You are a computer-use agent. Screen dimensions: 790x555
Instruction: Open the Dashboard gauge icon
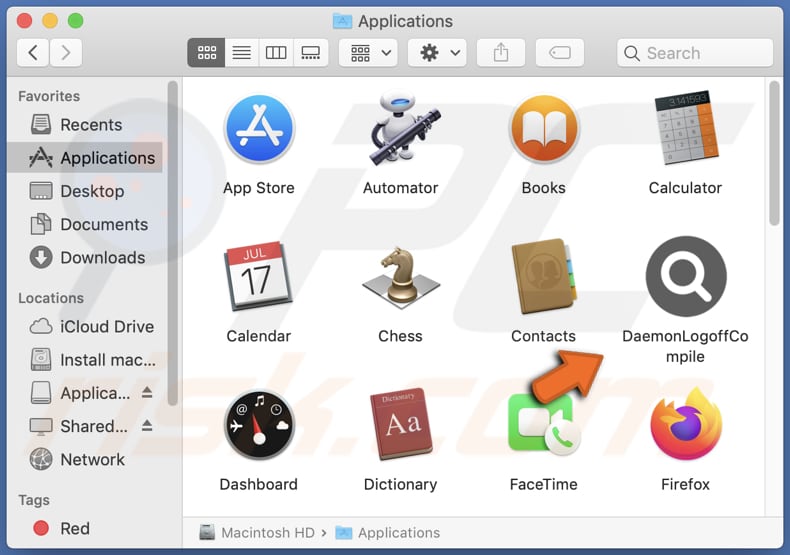pos(259,425)
